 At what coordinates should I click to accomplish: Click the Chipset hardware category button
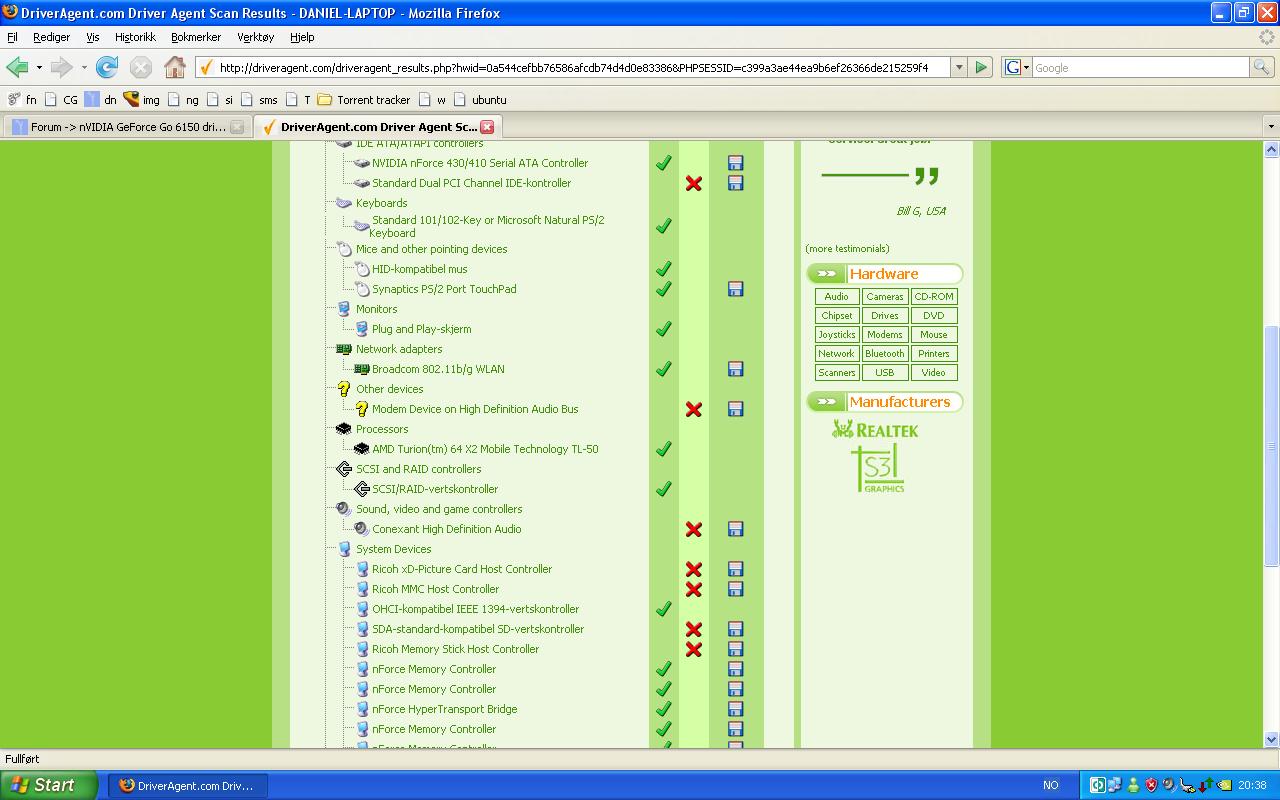click(x=837, y=316)
